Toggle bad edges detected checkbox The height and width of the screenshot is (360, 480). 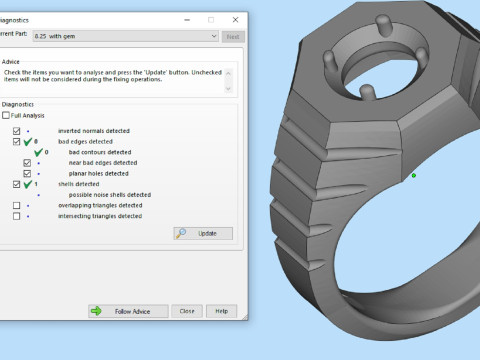click(16, 142)
